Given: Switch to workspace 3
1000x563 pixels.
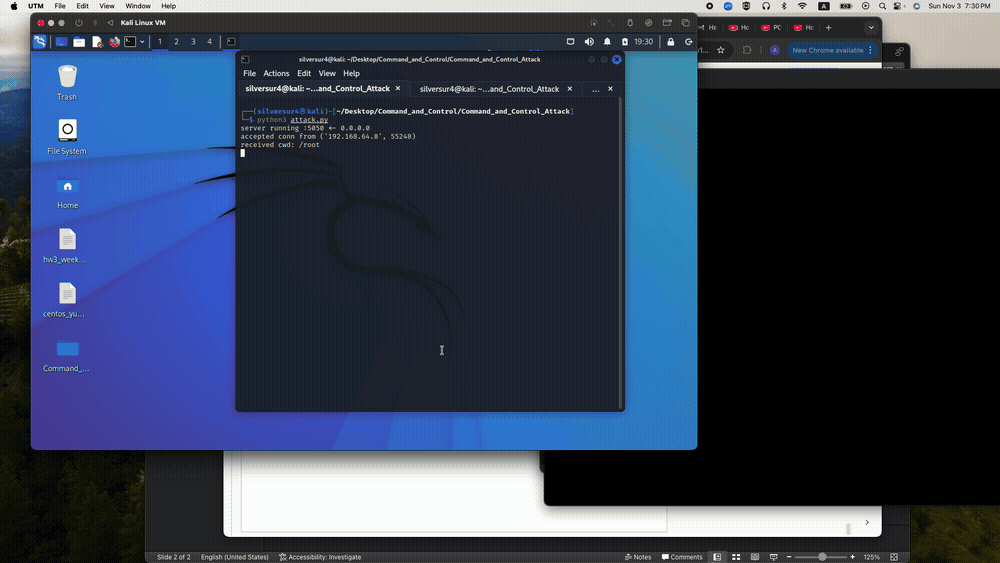Looking at the screenshot, I should click(x=193, y=42).
